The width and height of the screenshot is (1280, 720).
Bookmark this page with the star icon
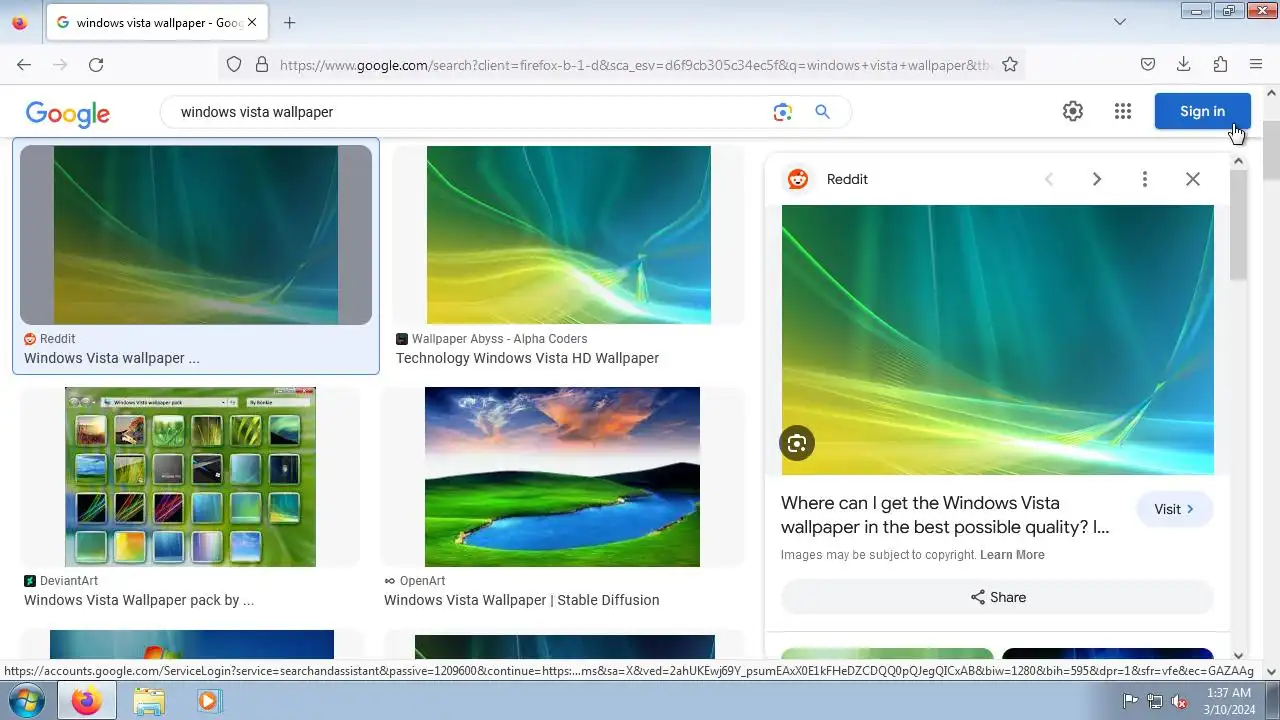tap(1010, 65)
